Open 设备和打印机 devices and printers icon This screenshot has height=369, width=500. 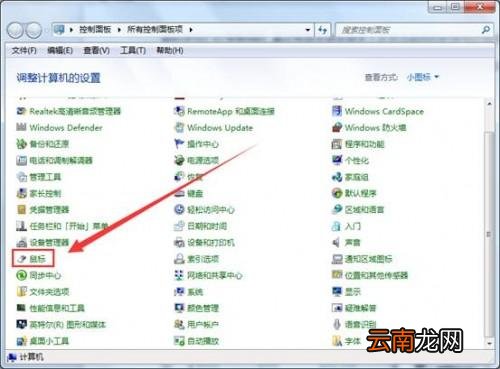pyautogui.click(x=179, y=242)
